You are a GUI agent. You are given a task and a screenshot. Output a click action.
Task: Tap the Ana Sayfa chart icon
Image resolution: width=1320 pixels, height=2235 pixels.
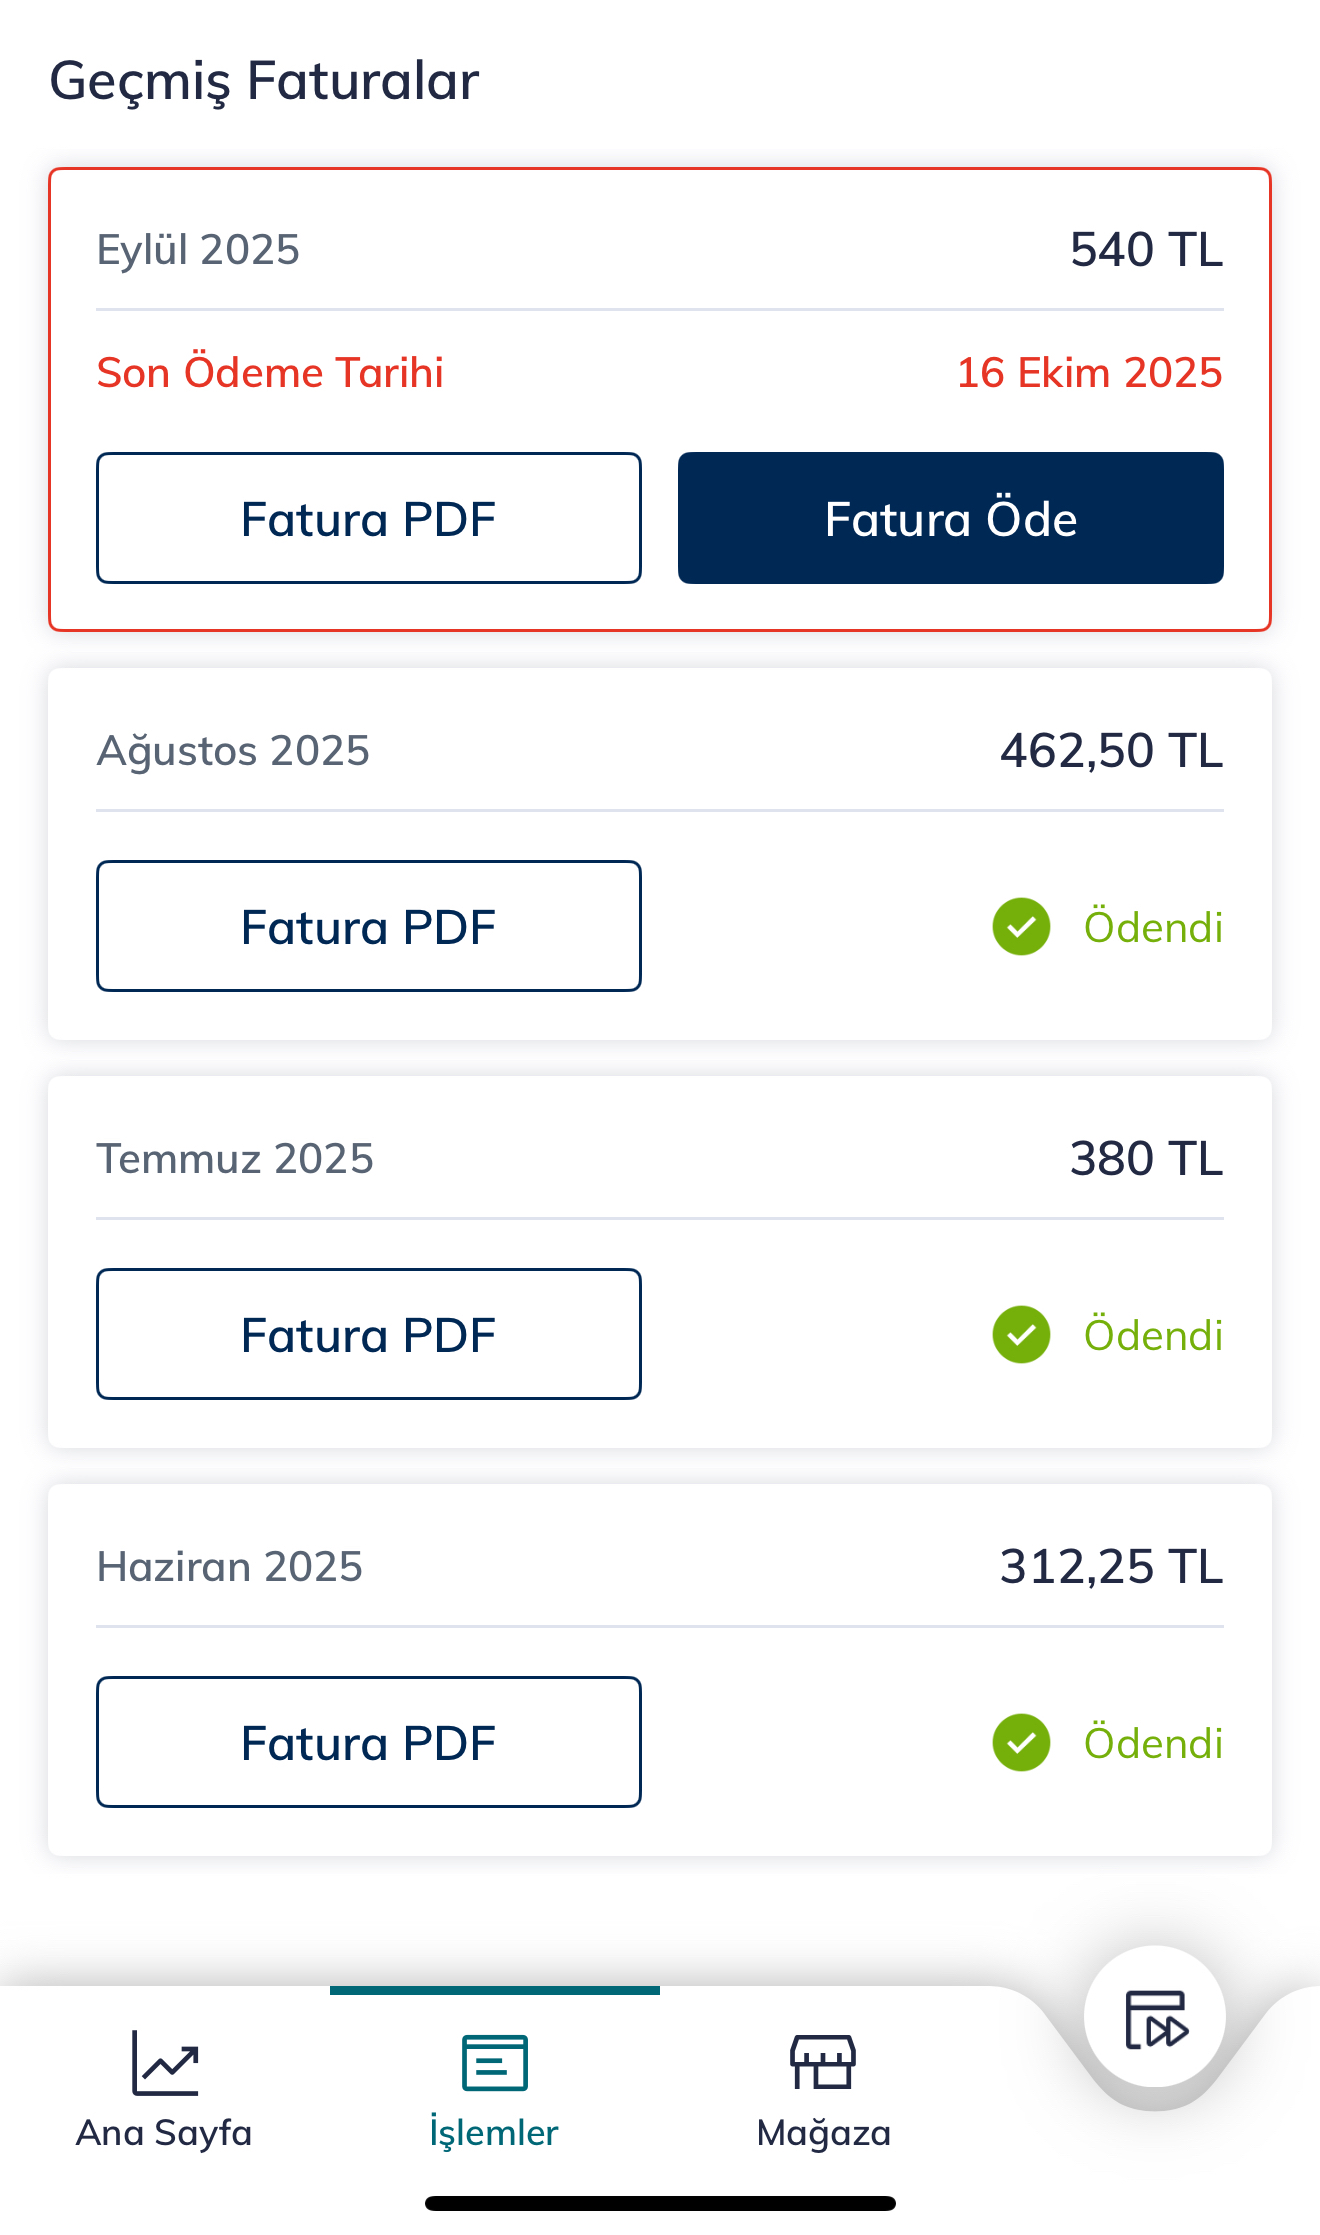pyautogui.click(x=165, y=2062)
